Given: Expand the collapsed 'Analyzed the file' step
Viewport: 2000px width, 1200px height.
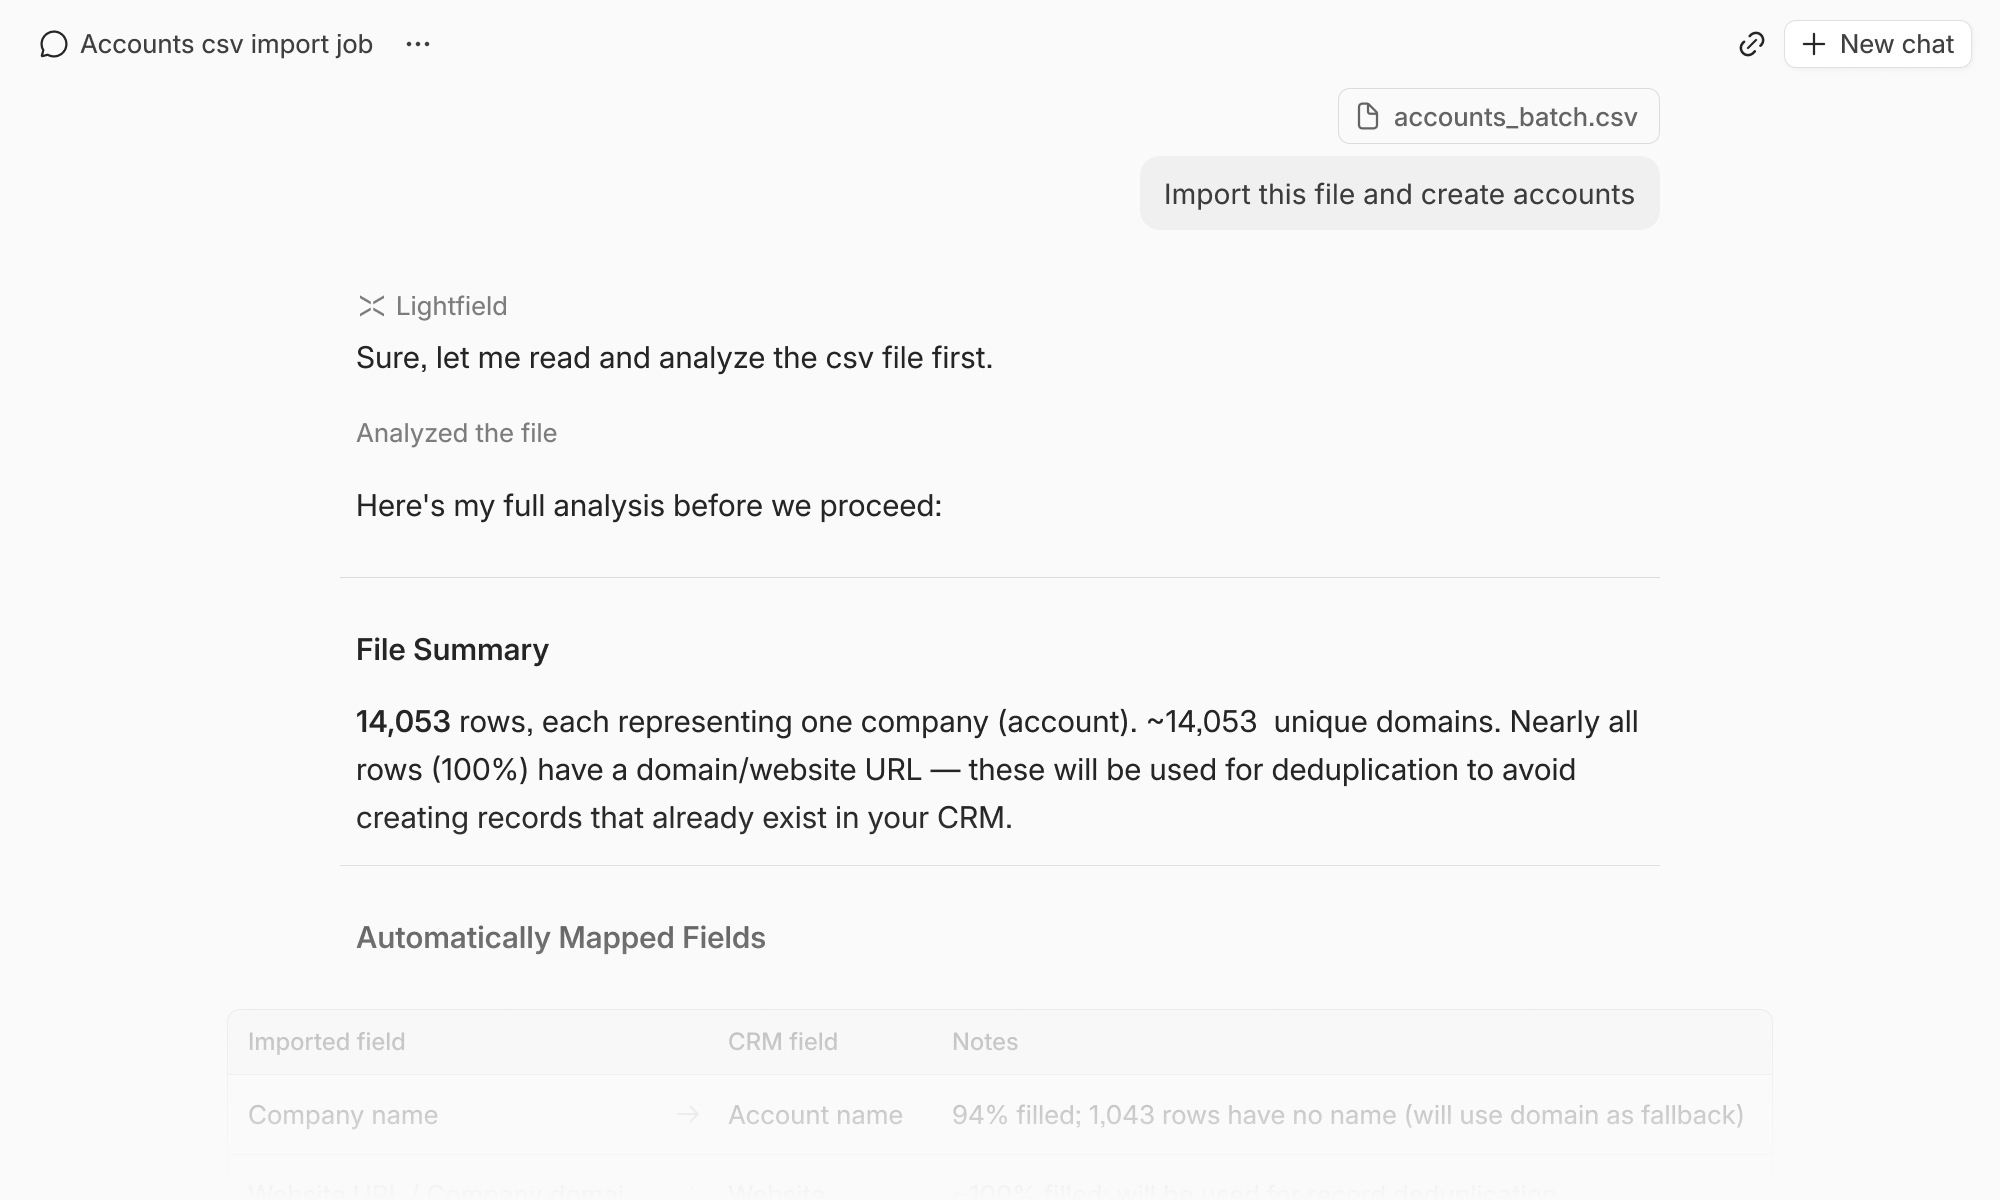Looking at the screenshot, I should point(456,433).
